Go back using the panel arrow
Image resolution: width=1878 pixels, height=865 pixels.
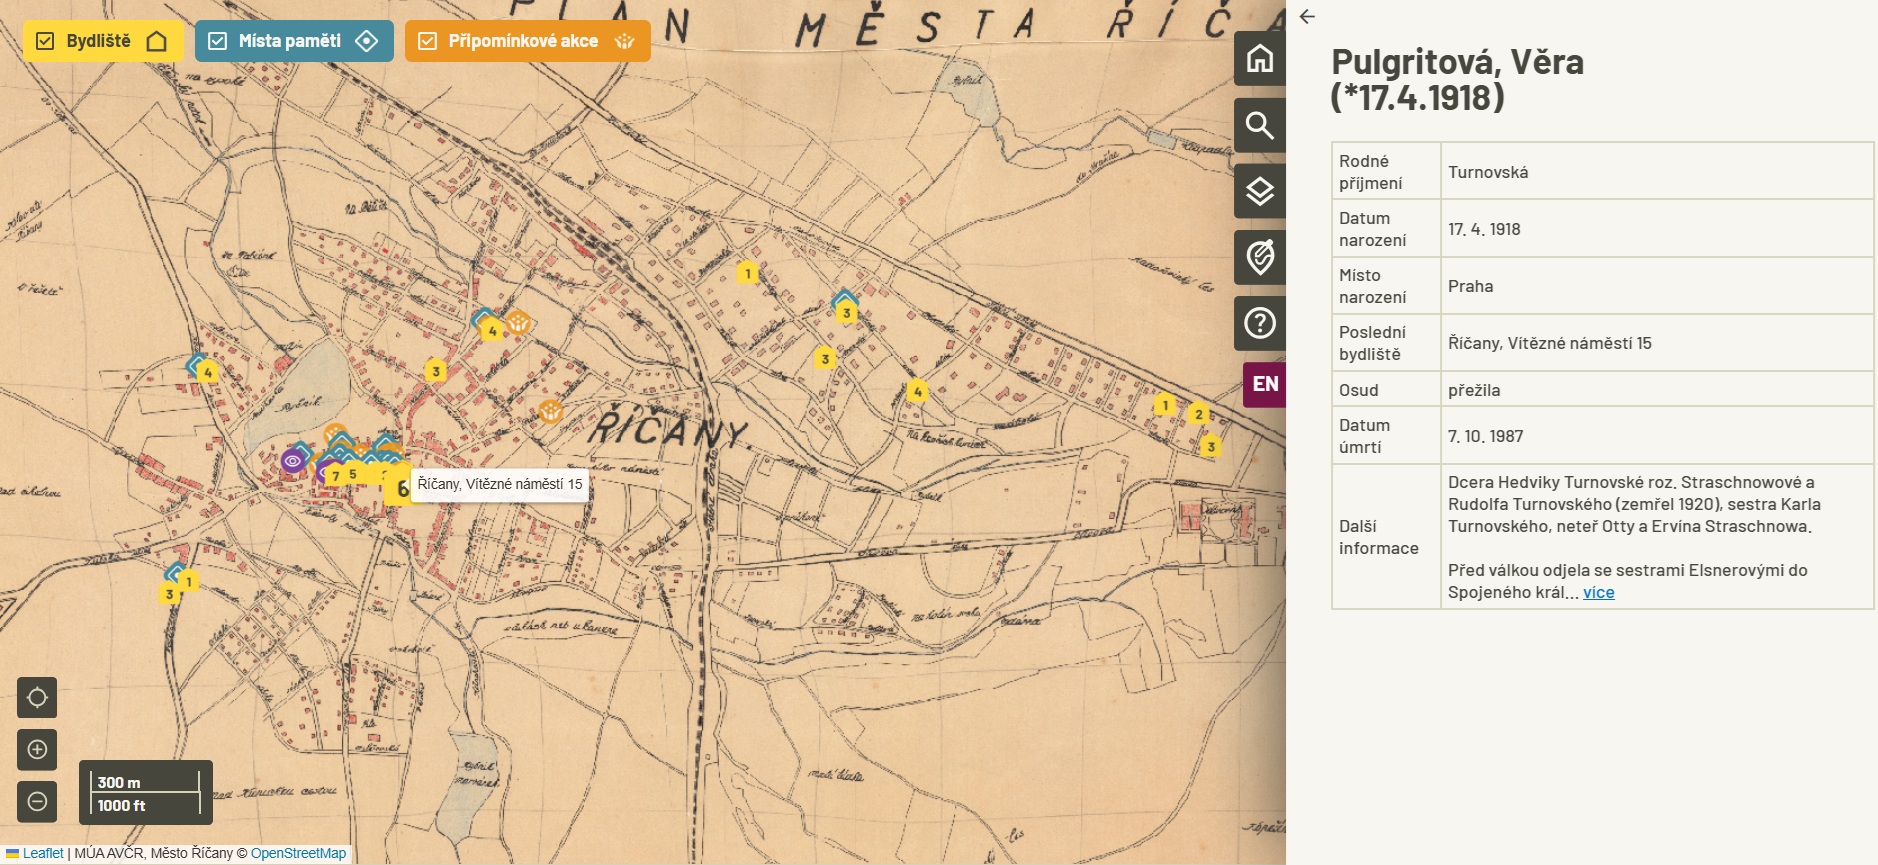[1307, 17]
